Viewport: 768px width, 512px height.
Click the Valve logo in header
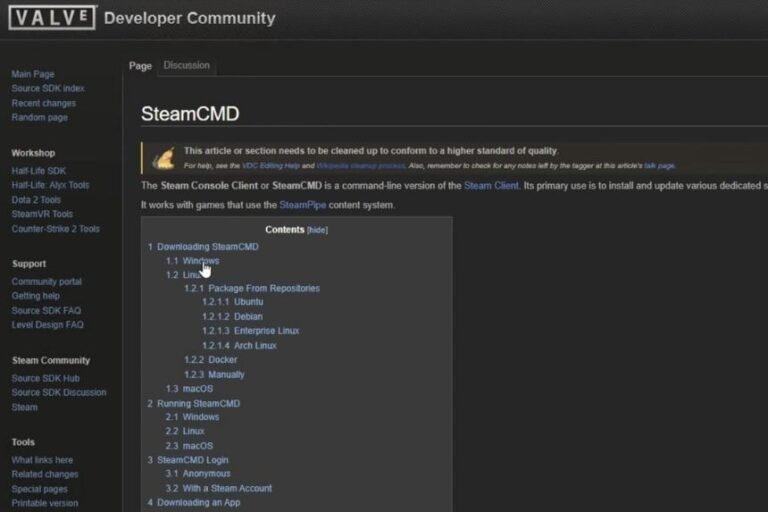coord(52,18)
